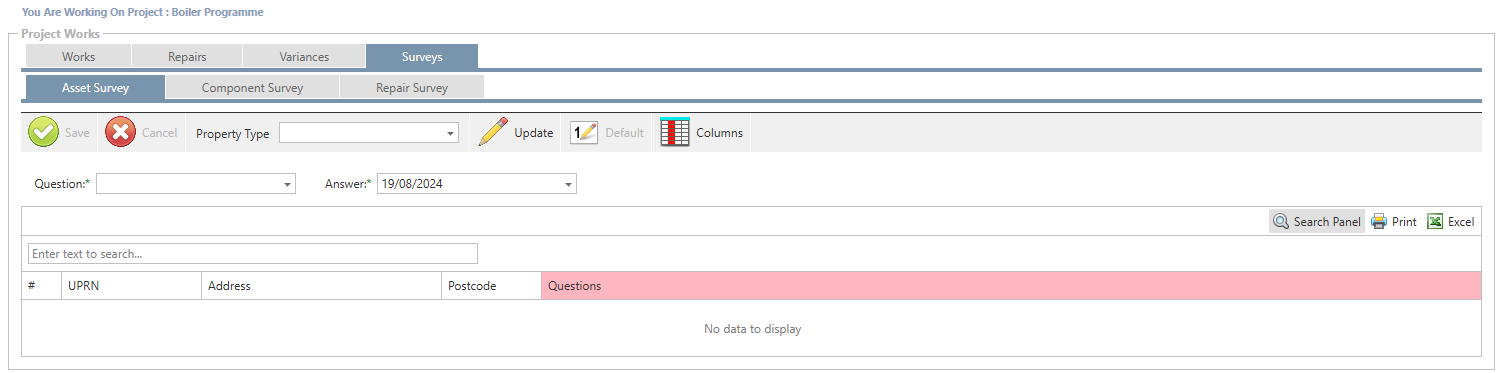Select the Repair Survey sub-tab

[412, 88]
